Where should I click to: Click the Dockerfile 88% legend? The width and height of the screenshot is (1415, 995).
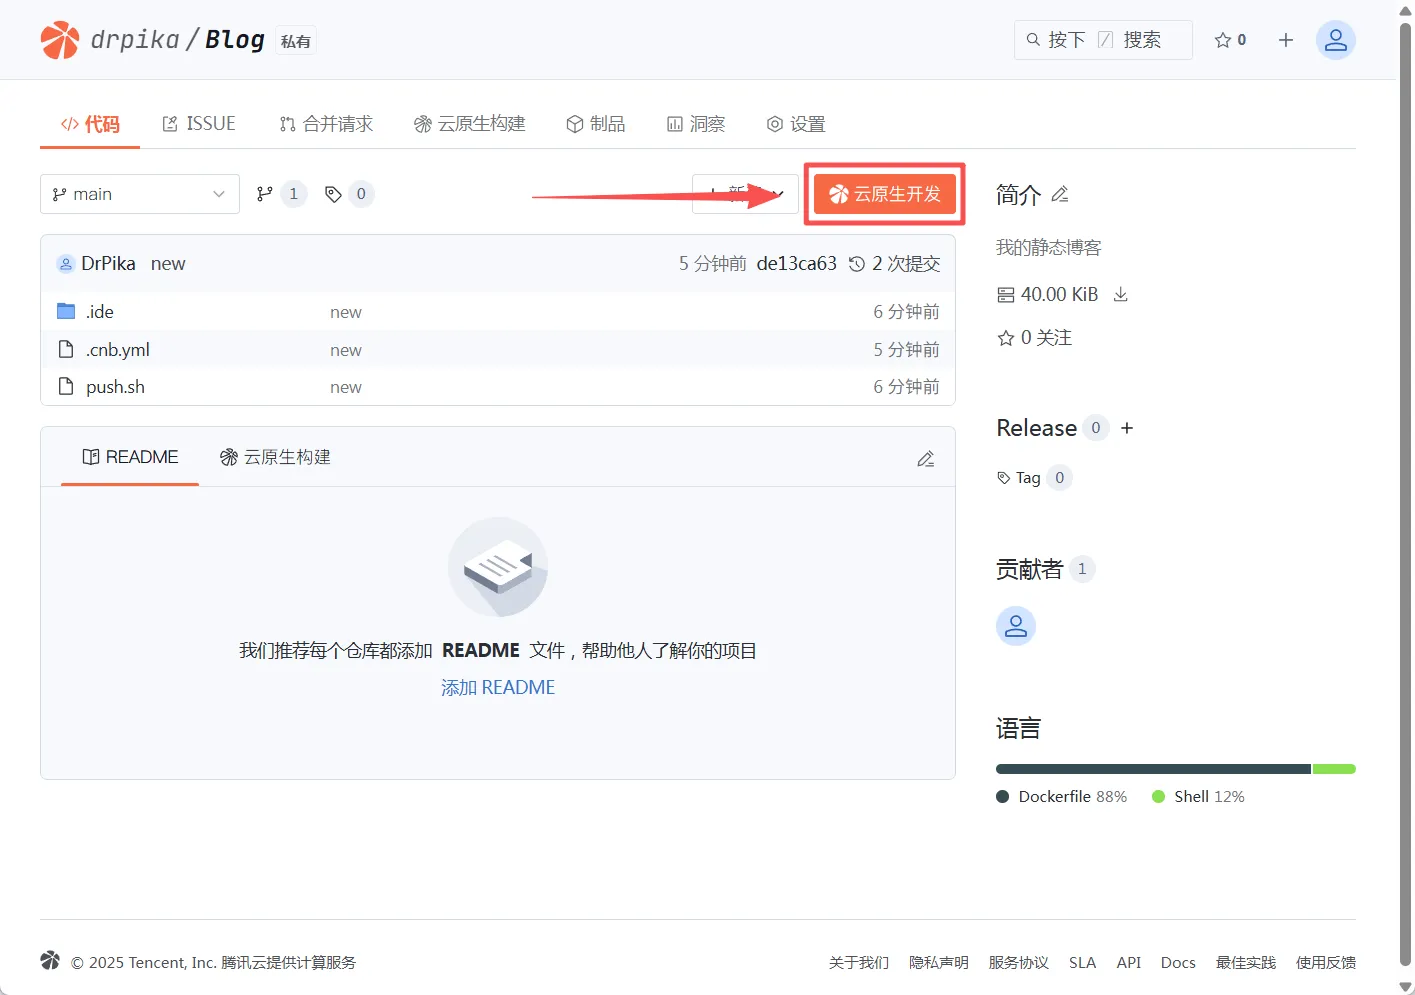coord(1061,797)
